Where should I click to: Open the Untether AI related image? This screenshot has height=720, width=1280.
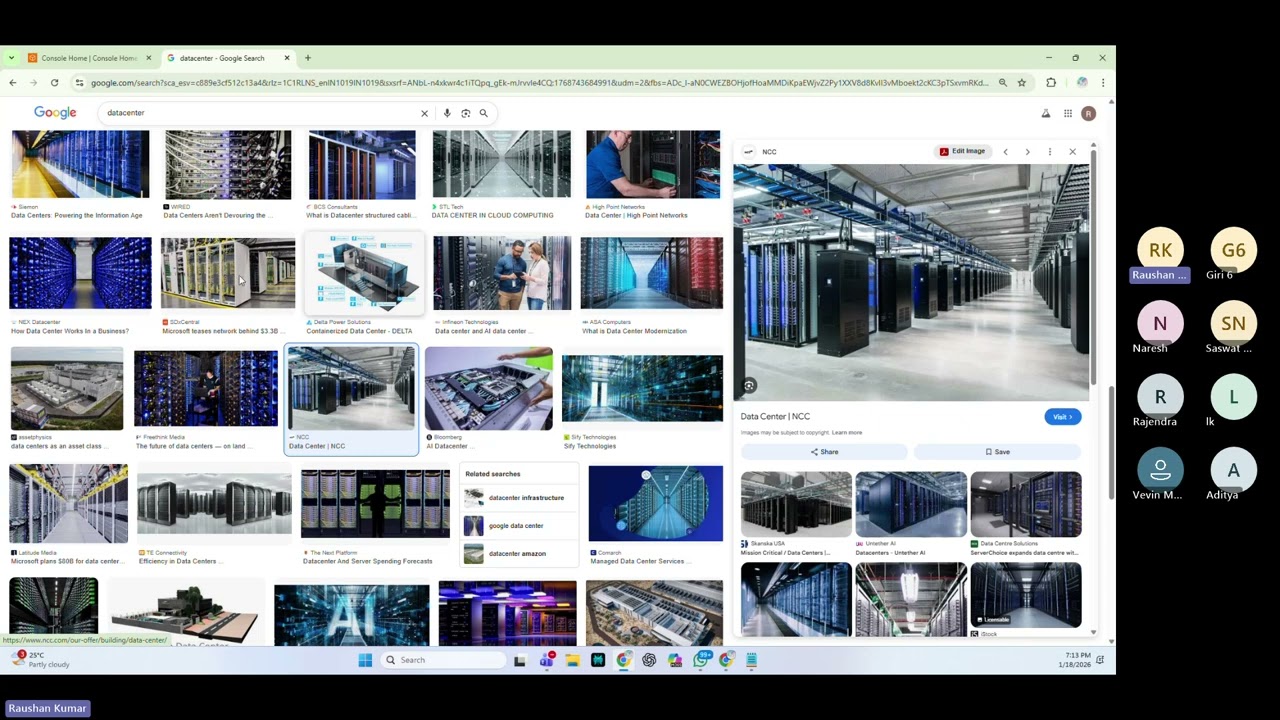pyautogui.click(x=911, y=505)
